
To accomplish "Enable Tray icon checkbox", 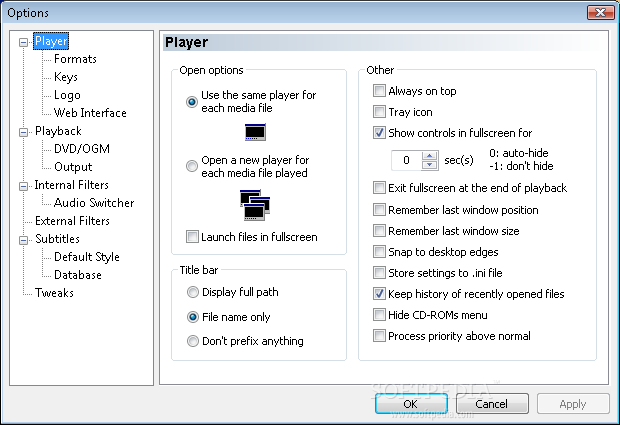I will (x=379, y=112).
